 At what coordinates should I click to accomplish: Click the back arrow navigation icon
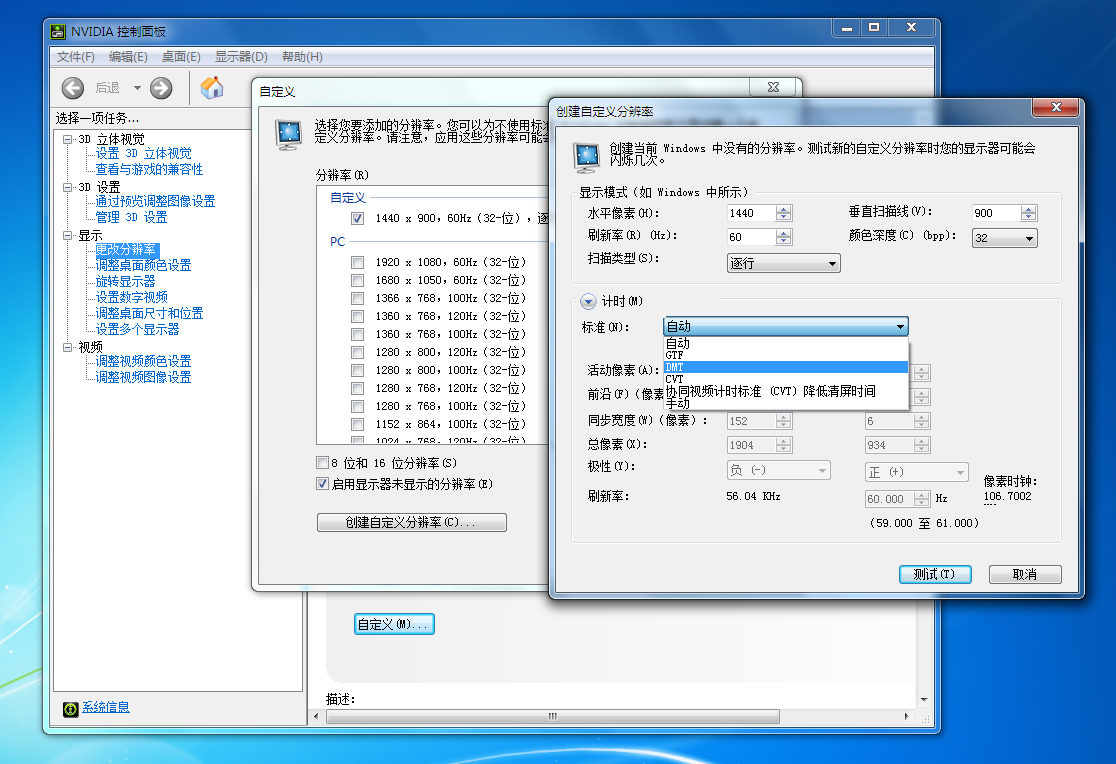(x=73, y=88)
